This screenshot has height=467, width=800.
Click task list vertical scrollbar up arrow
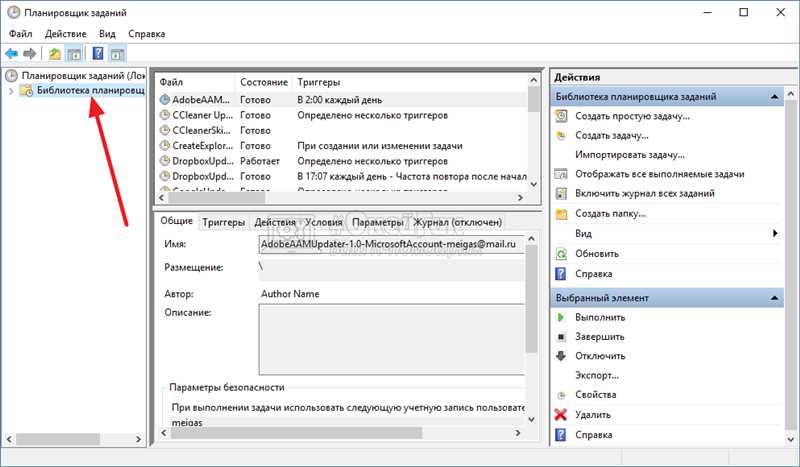click(x=534, y=80)
